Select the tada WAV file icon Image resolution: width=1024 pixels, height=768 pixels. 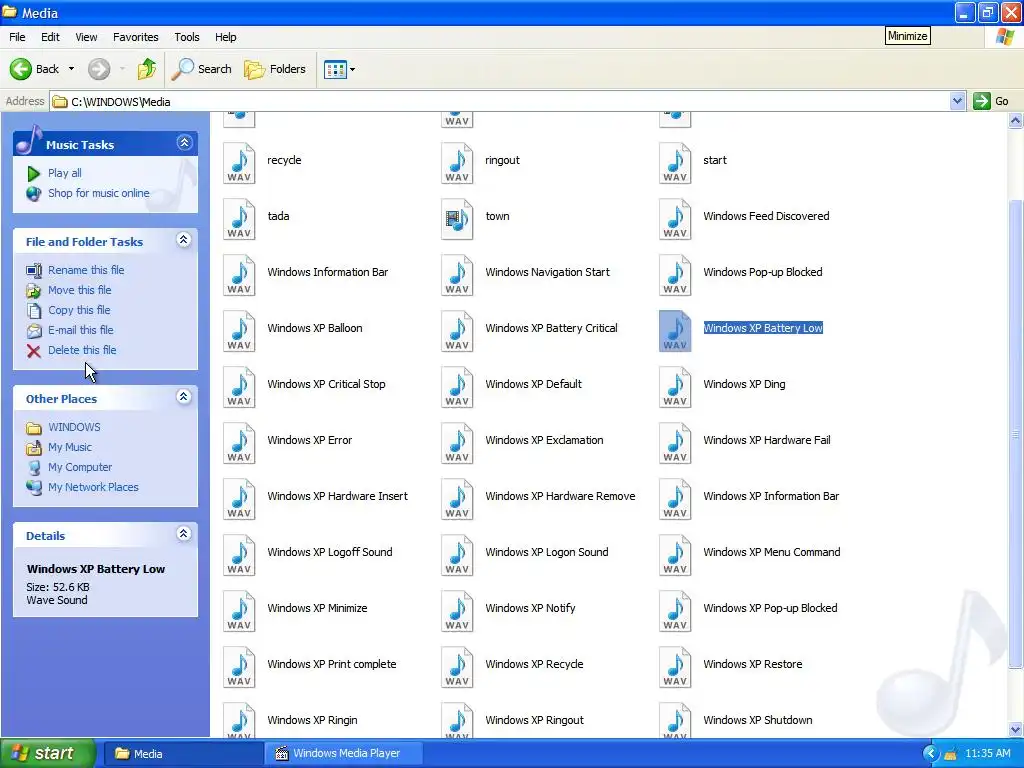[x=239, y=219]
